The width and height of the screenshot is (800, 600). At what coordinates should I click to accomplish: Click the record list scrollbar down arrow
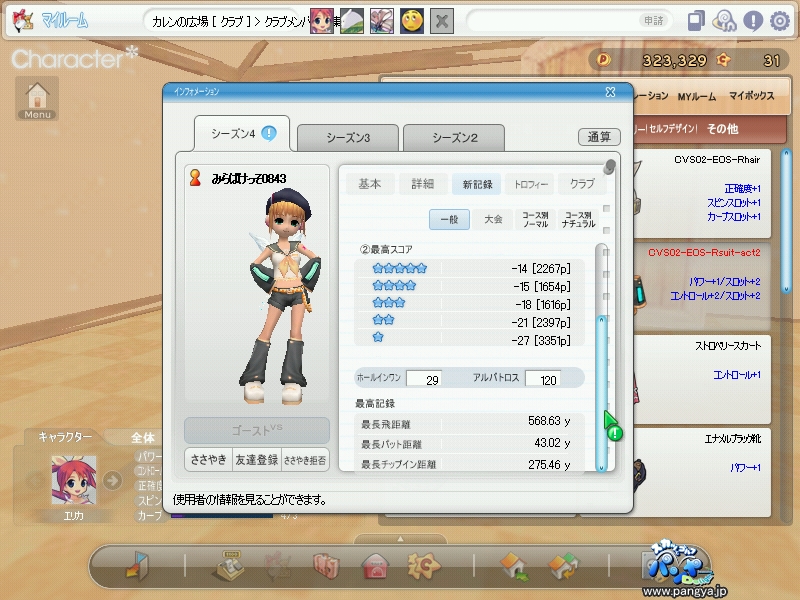tap(602, 467)
